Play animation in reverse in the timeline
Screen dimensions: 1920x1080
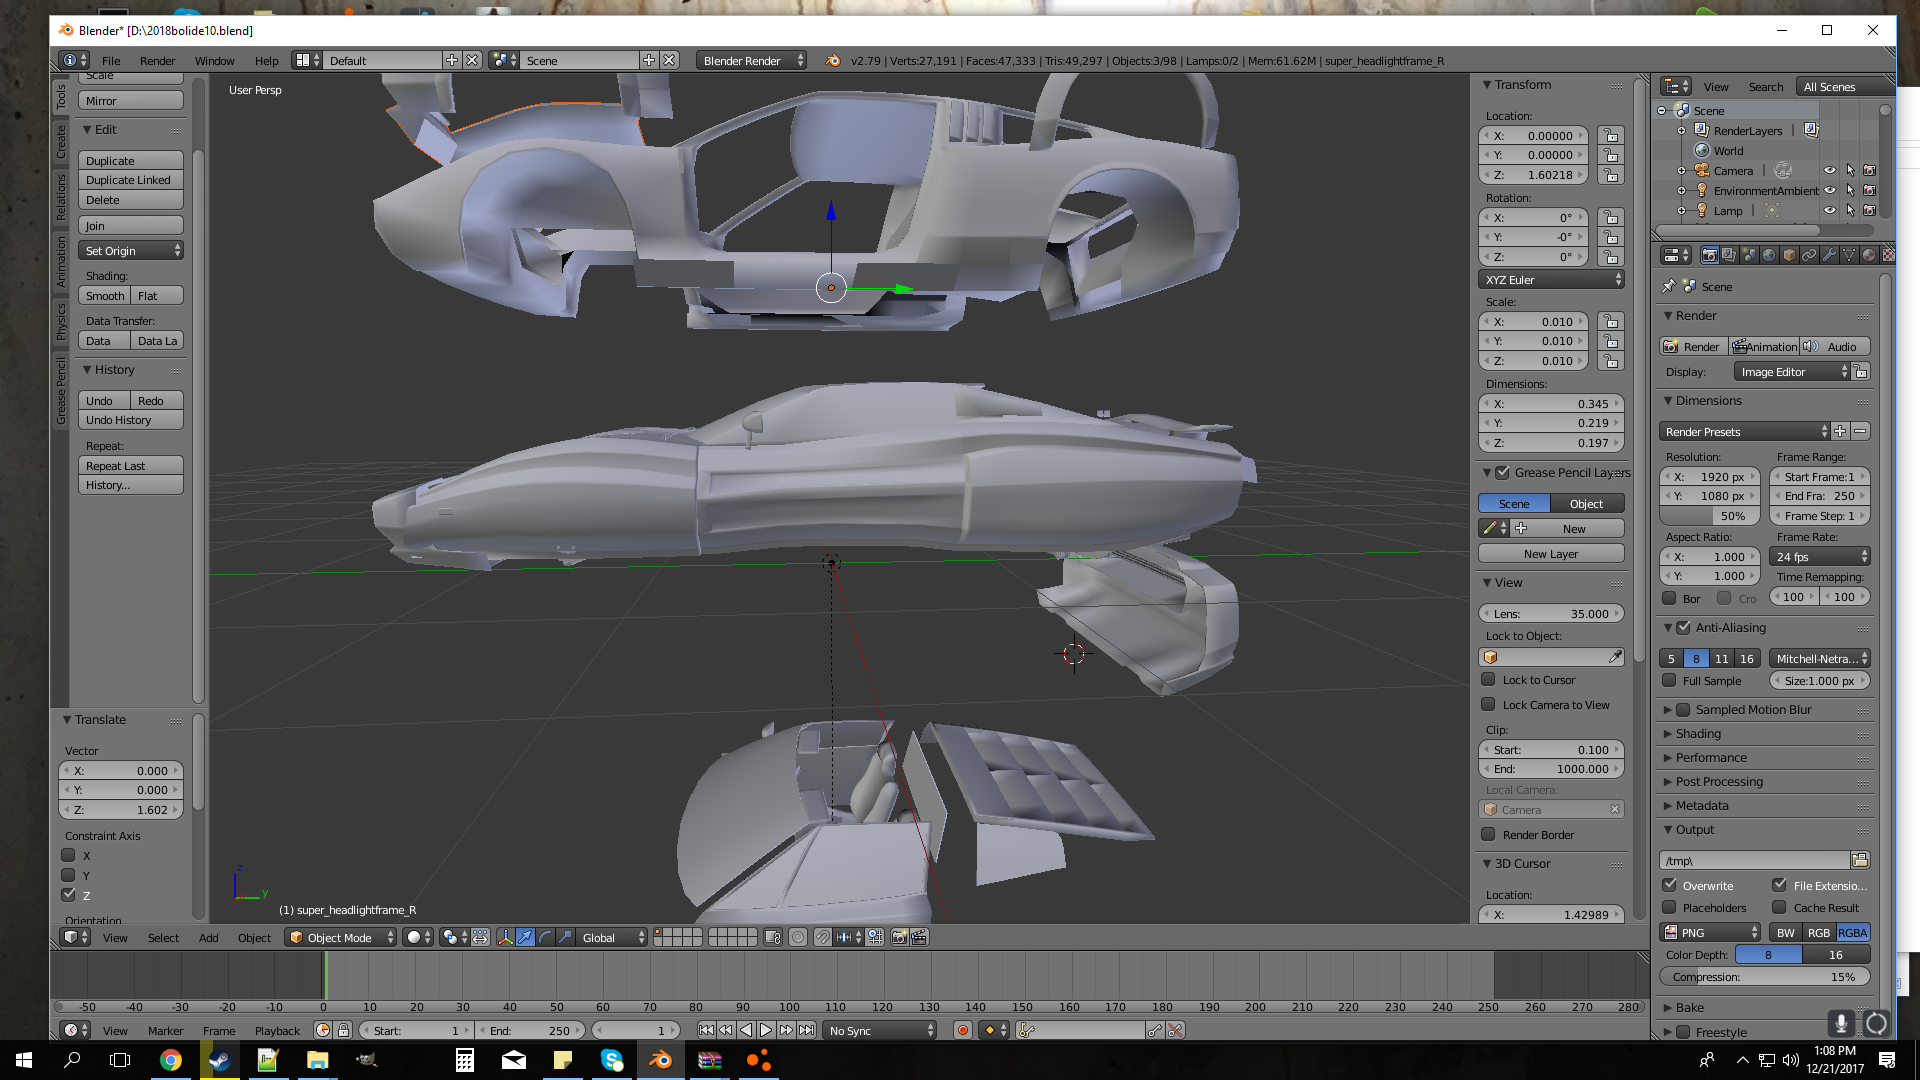(746, 1031)
